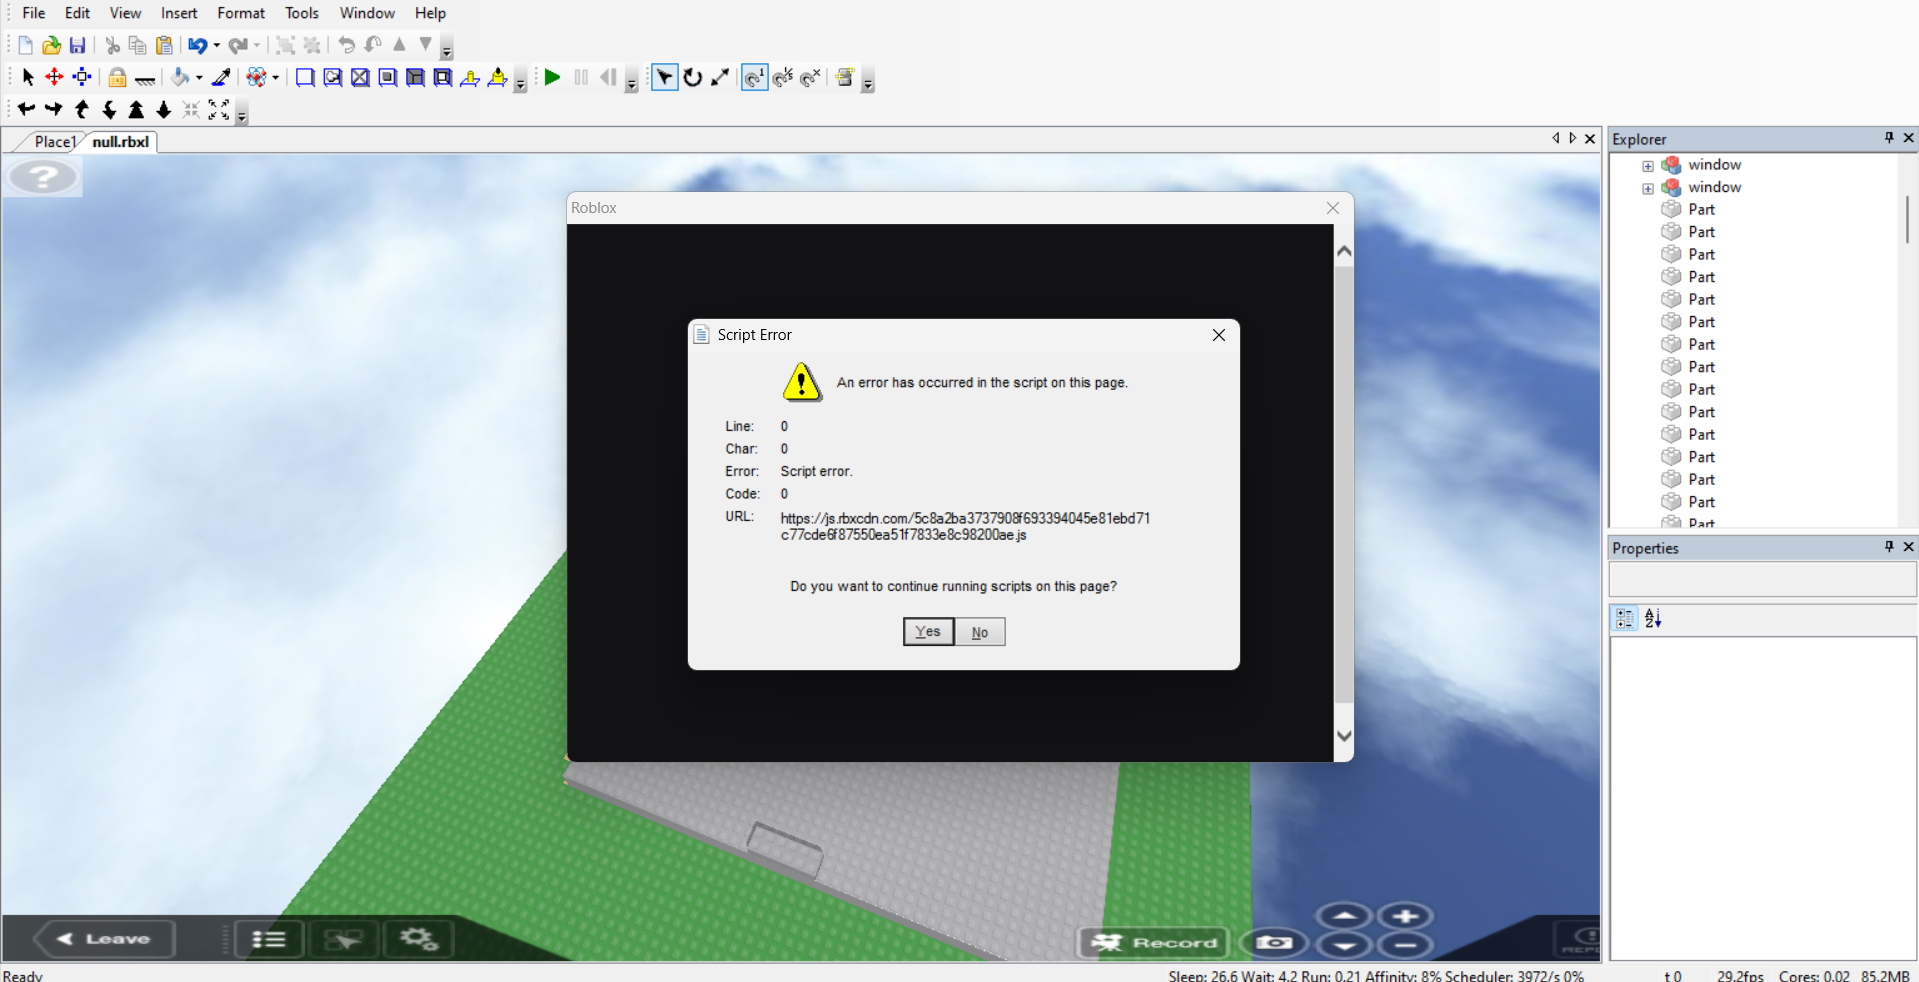The image size is (1919, 982).
Task: Create a new place with the New icon
Action: [x=25, y=45]
